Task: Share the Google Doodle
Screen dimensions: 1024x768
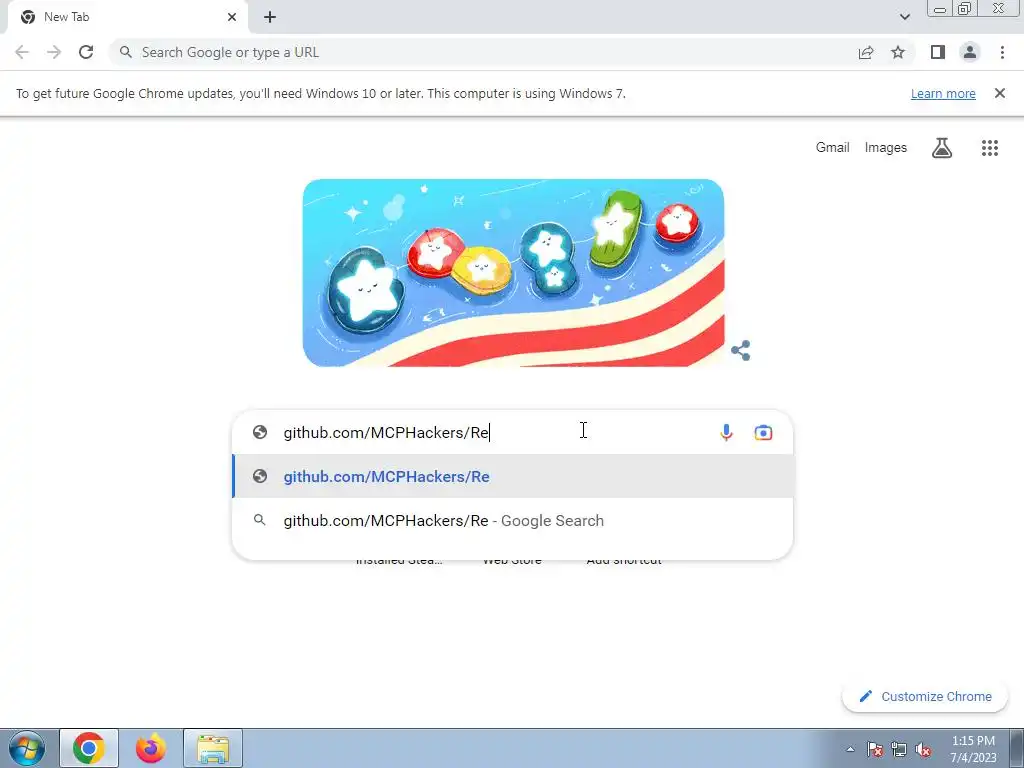Action: 741,351
